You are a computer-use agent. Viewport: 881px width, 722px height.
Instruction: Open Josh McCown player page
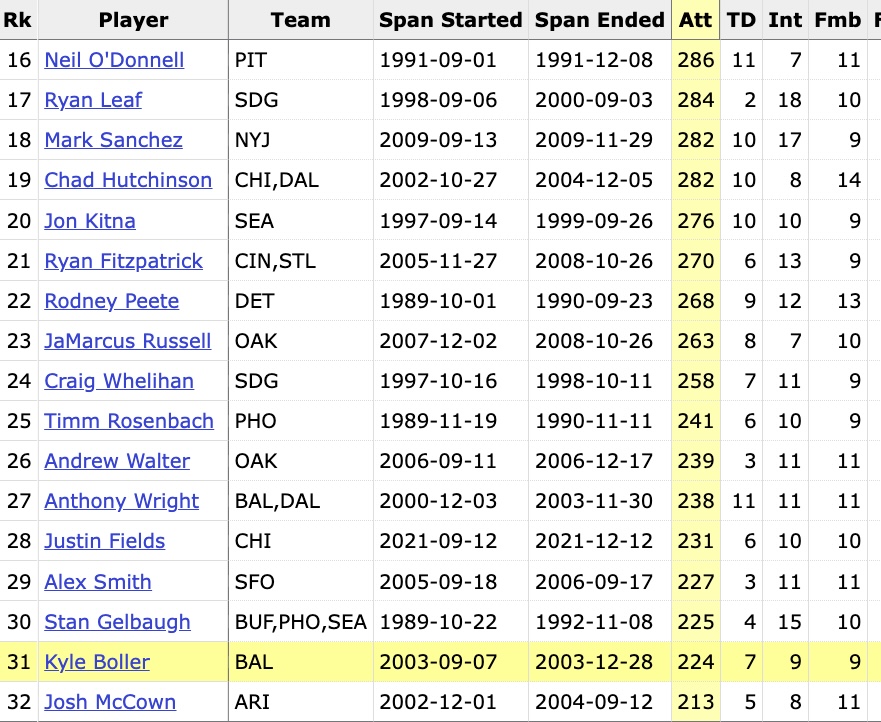click(110, 702)
